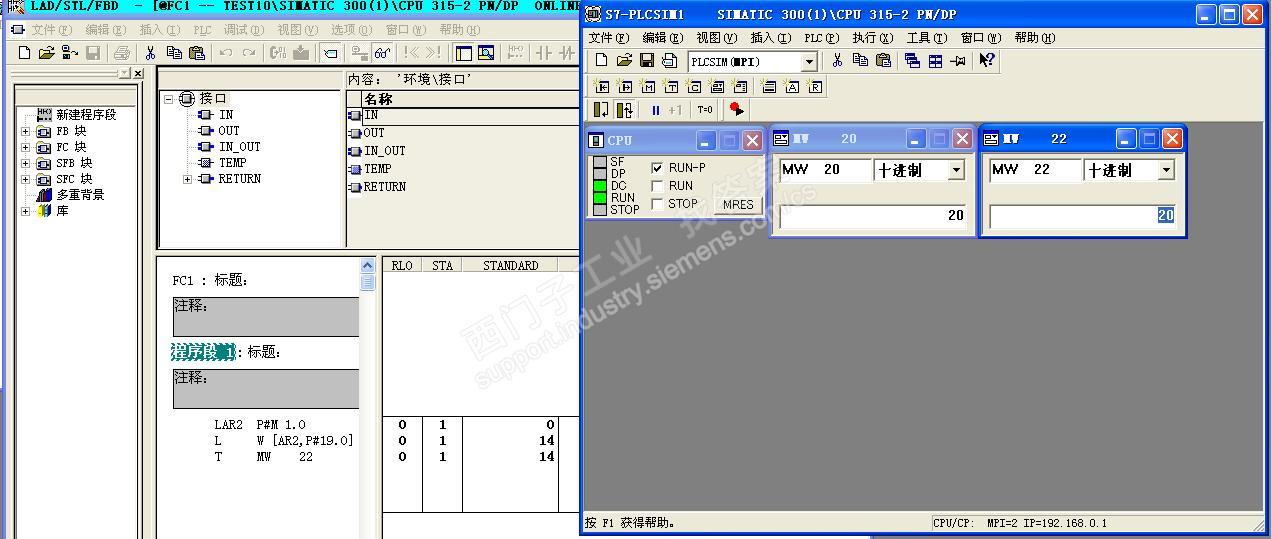Click the monitor glasses icon in LAD editor toolbar
The height and width of the screenshot is (539, 1271).
coord(382,53)
